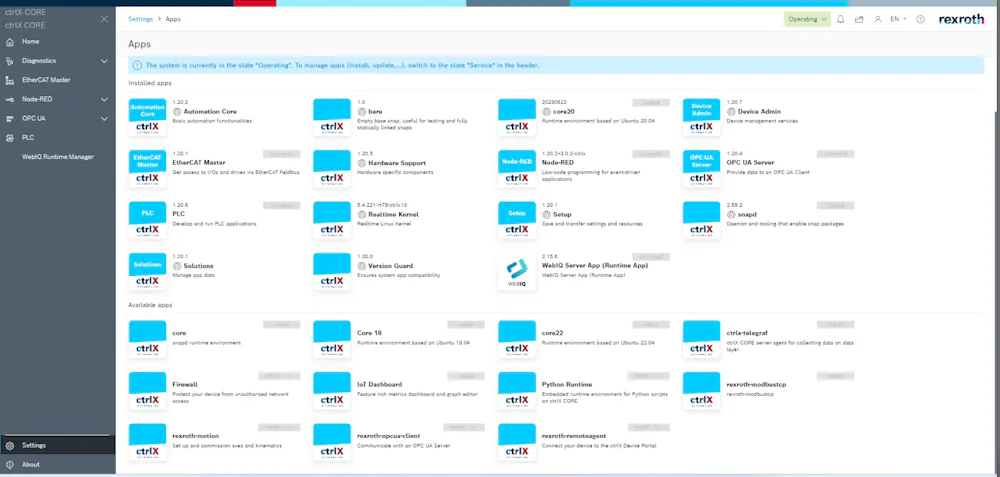Viewport: 1000px width, 477px height.
Task: Select the Firewall app tile icon
Action: point(147,390)
